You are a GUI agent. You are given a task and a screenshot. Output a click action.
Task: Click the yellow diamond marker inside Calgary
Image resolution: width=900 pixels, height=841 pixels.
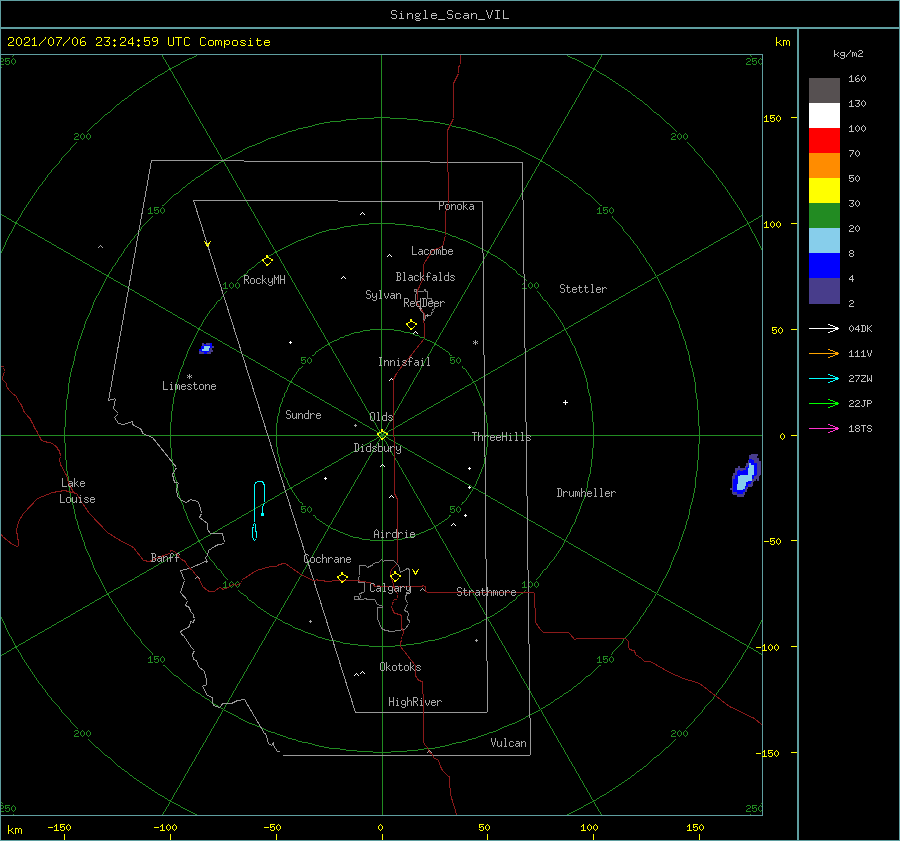pyautogui.click(x=395, y=576)
